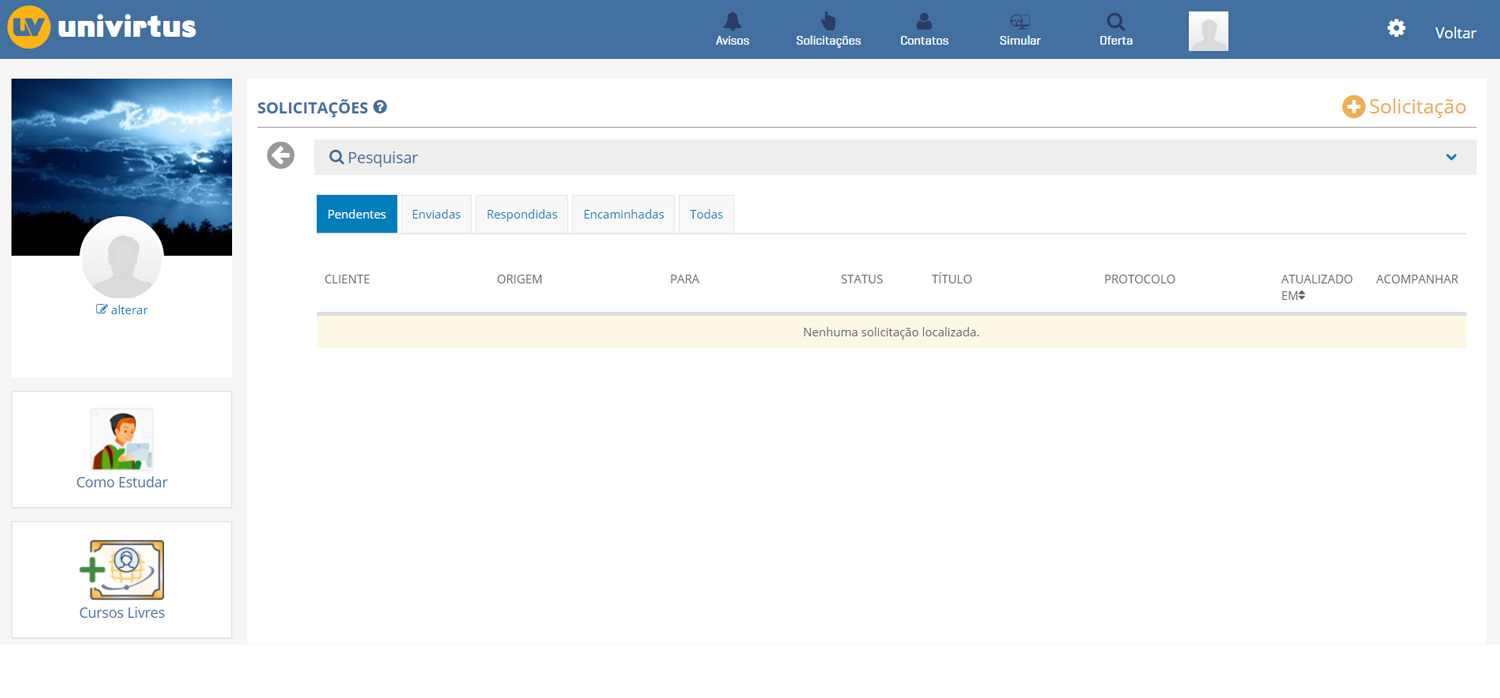Click Nenhuma solicitação localizada message
Viewport: 1500px width, 698px height.
891,332
